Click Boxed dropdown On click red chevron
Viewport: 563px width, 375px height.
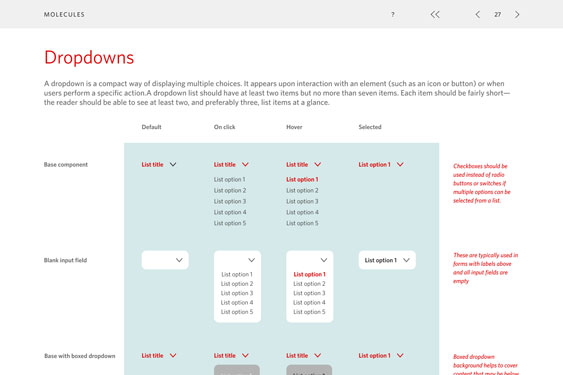(245, 356)
